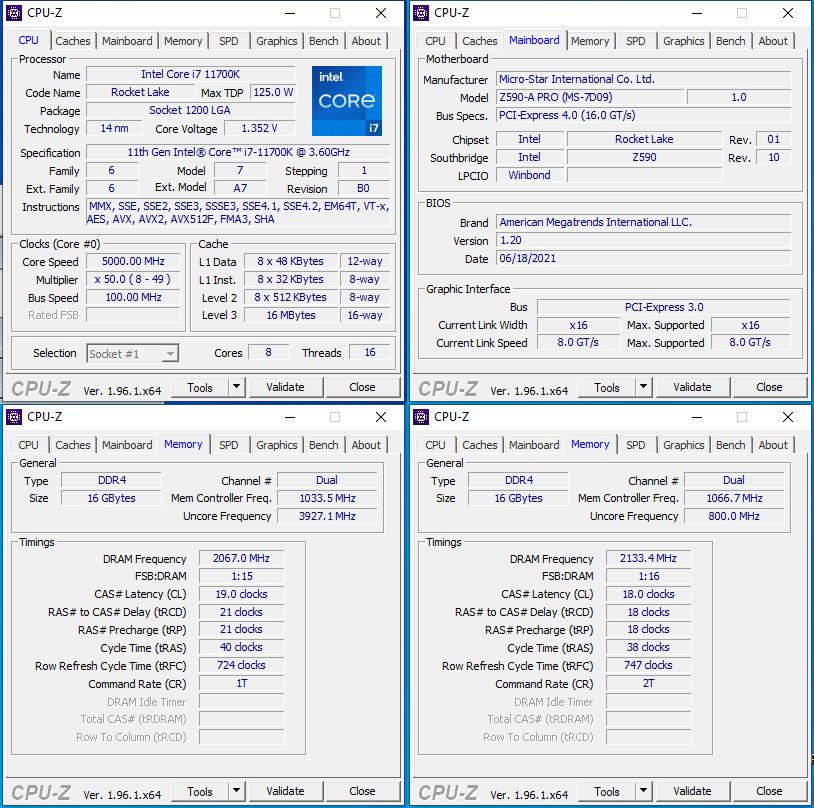Minimize the top-left CPU-Z window

pyautogui.click(x=290, y=13)
